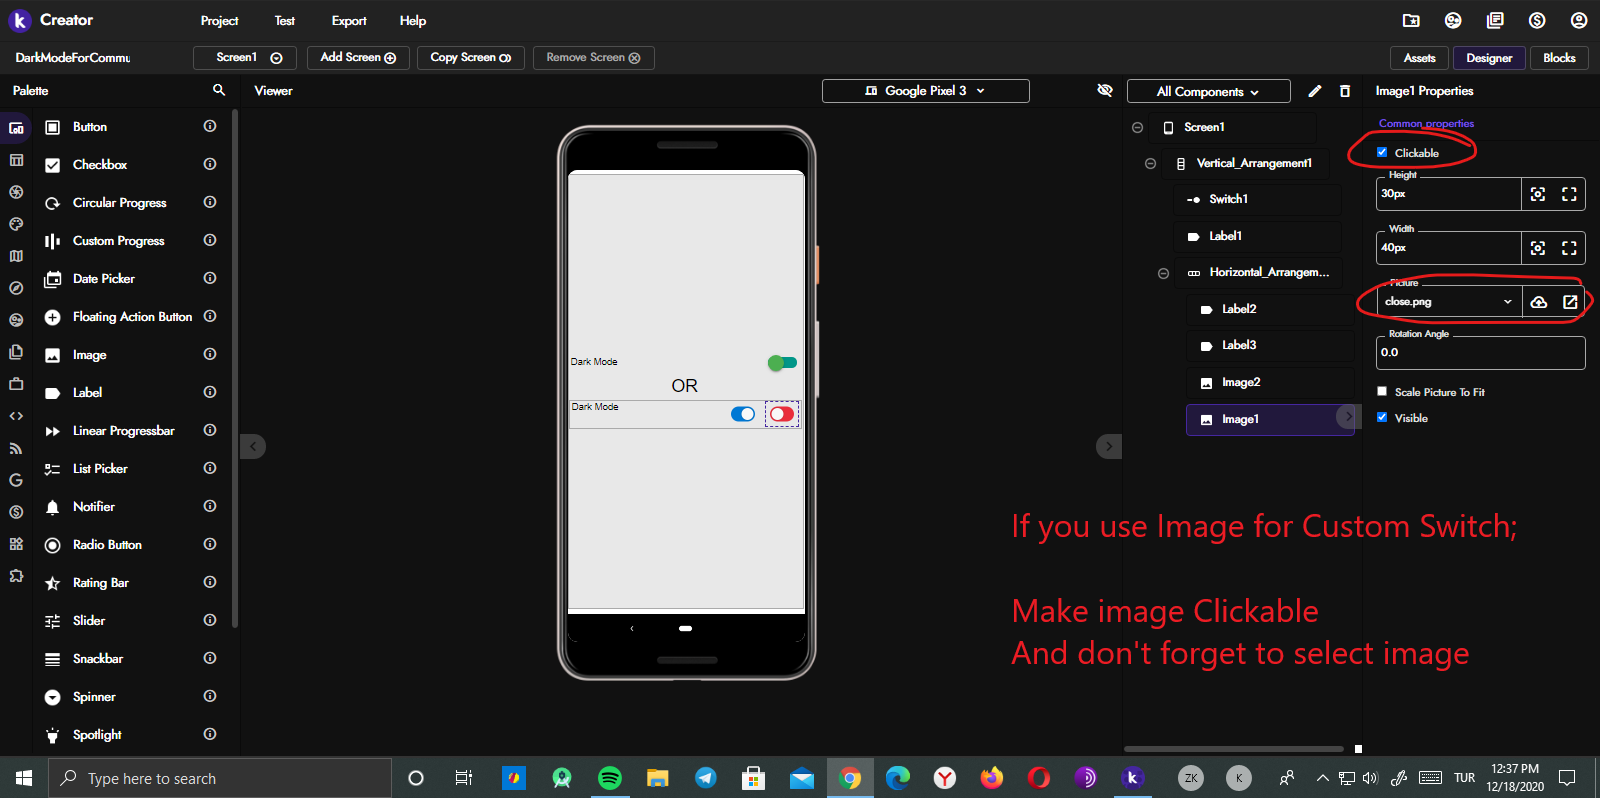The width and height of the screenshot is (1600, 798).
Task: Click the Palette search magnifier icon
Action: click(219, 90)
